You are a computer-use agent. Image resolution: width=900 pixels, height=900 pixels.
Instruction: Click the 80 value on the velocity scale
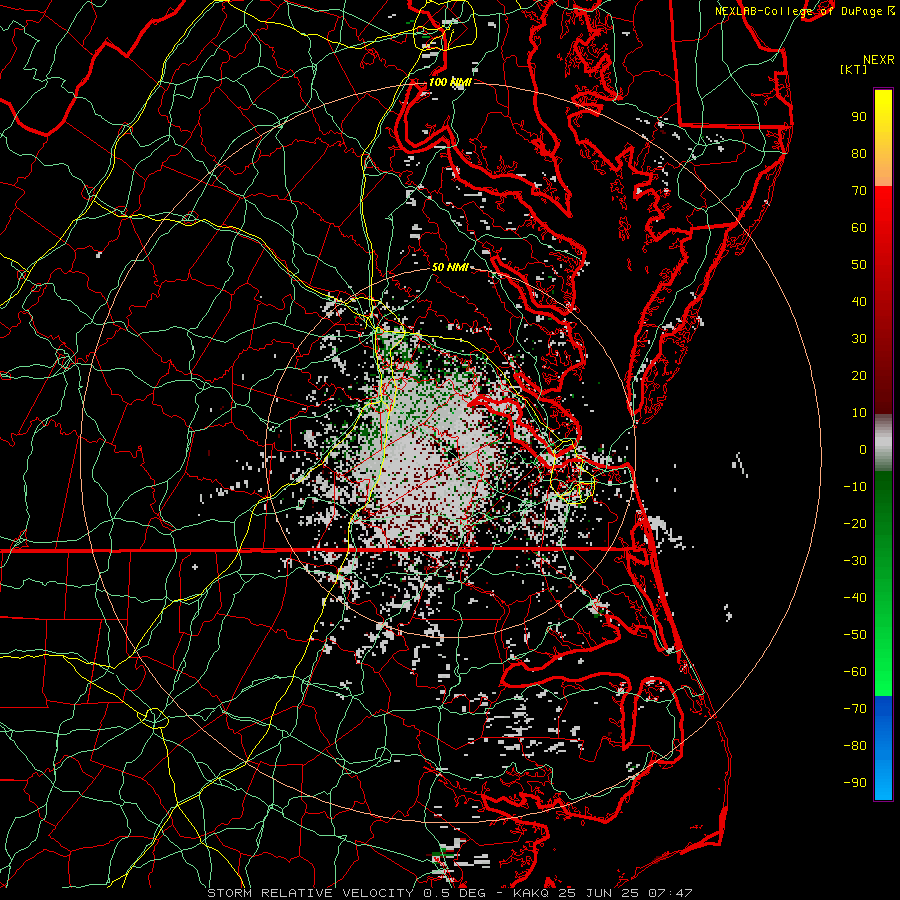tap(859, 153)
